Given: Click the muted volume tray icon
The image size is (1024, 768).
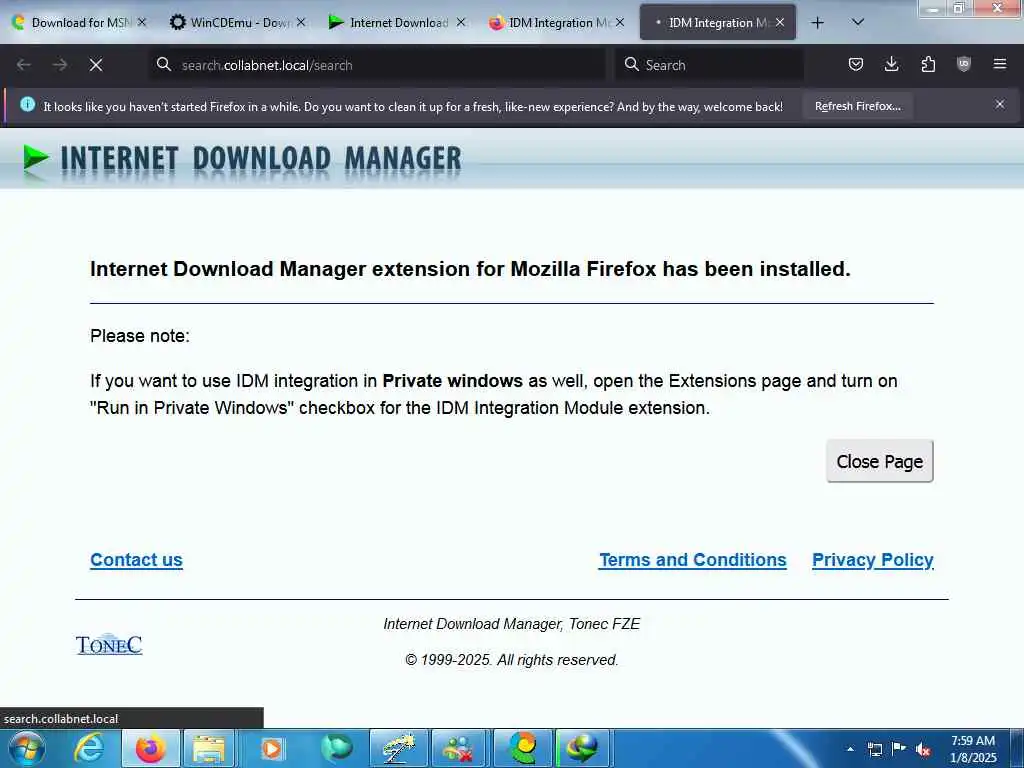Looking at the screenshot, I should coord(923,749).
